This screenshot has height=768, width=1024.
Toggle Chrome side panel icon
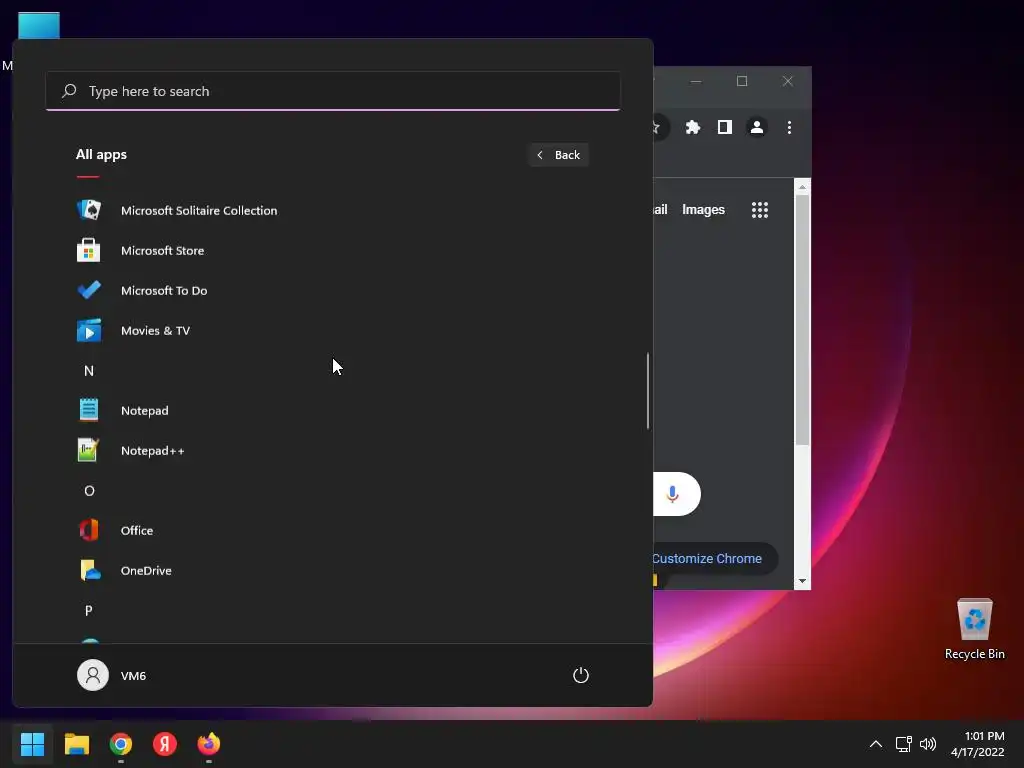pyautogui.click(x=725, y=127)
